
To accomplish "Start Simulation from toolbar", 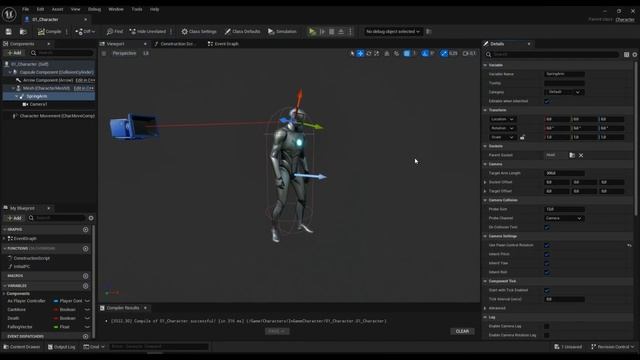I will 282,31.
